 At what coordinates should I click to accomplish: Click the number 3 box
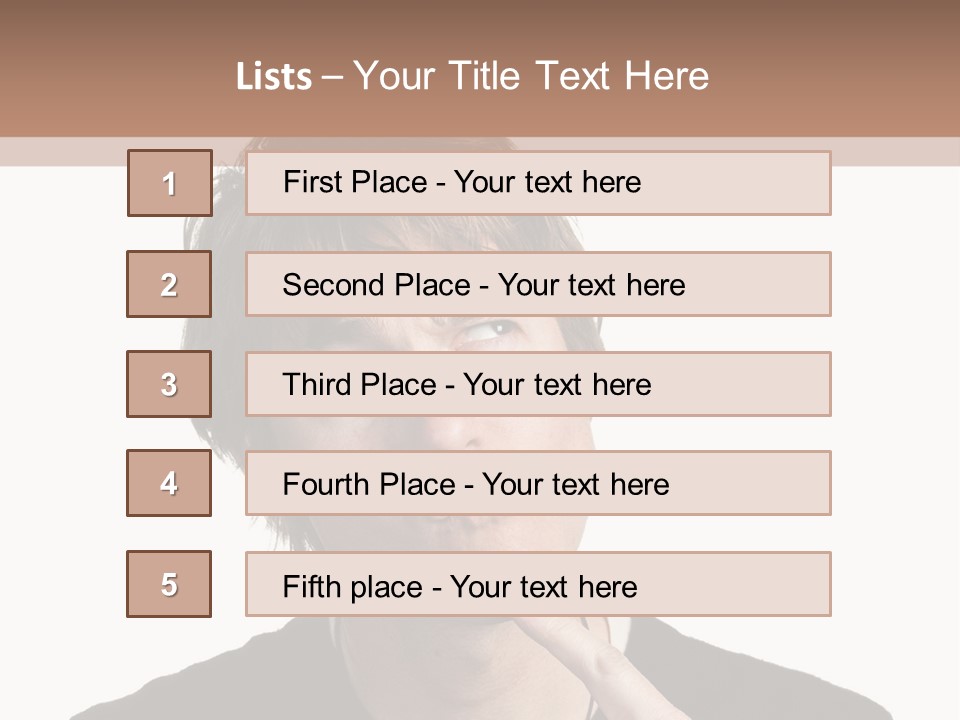(x=169, y=384)
